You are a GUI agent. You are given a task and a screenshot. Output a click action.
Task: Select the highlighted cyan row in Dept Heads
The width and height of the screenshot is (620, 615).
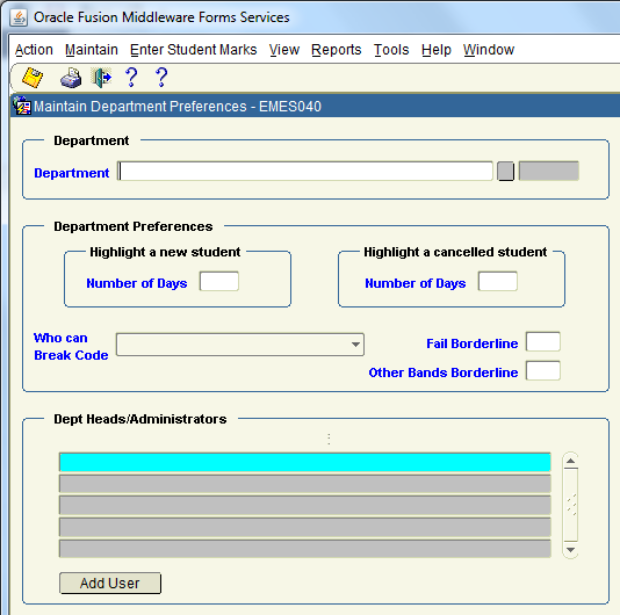tap(305, 462)
